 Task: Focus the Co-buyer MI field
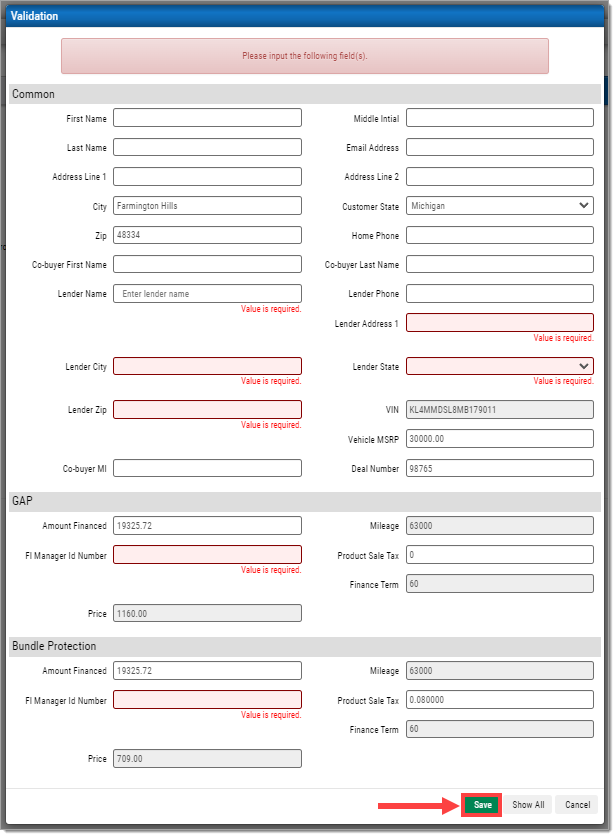[207, 468]
